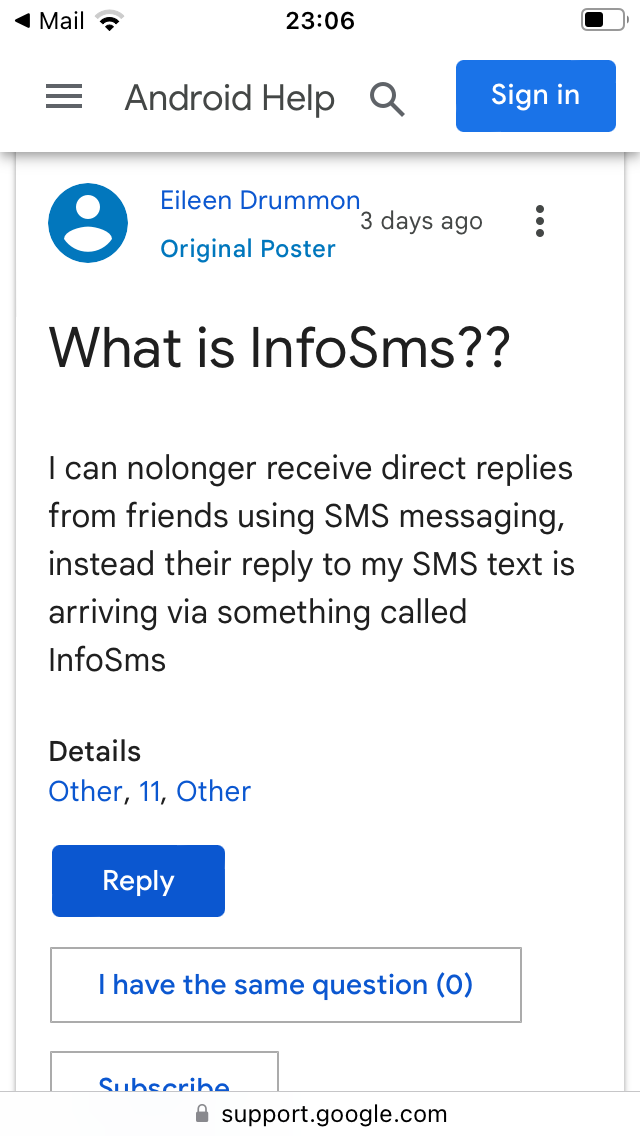Open the search icon in Android Help header
Image resolution: width=640 pixels, height=1136 pixels.
coord(387,97)
